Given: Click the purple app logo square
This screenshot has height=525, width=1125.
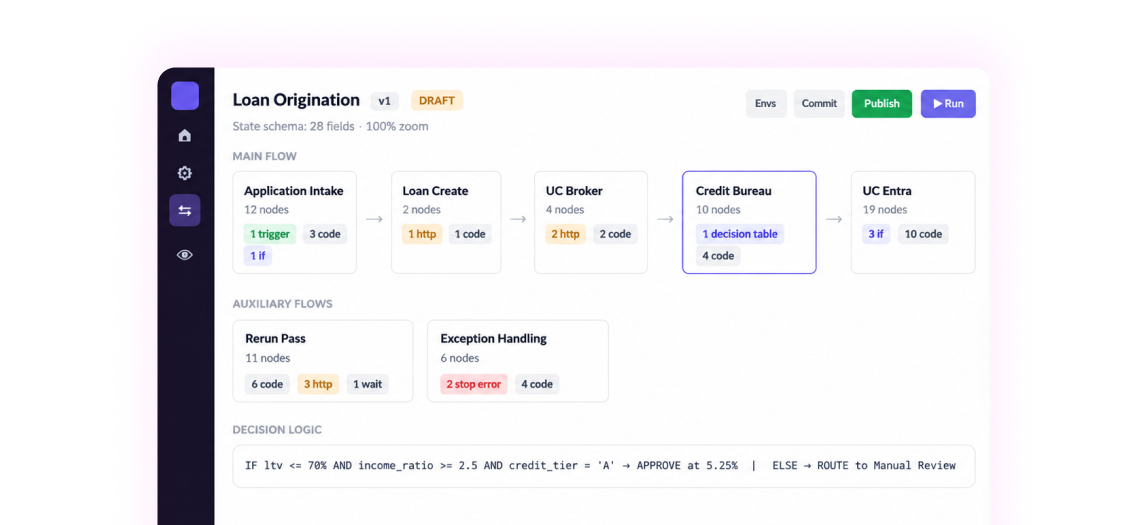Looking at the screenshot, I should click(x=185, y=95).
